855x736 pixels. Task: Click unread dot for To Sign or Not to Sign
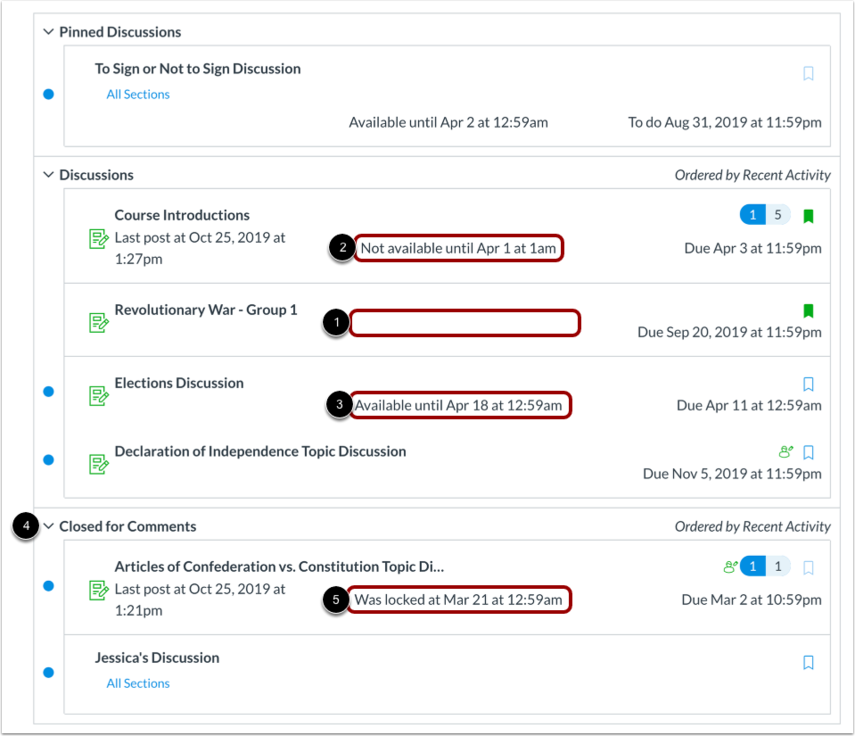pyautogui.click(x=49, y=94)
